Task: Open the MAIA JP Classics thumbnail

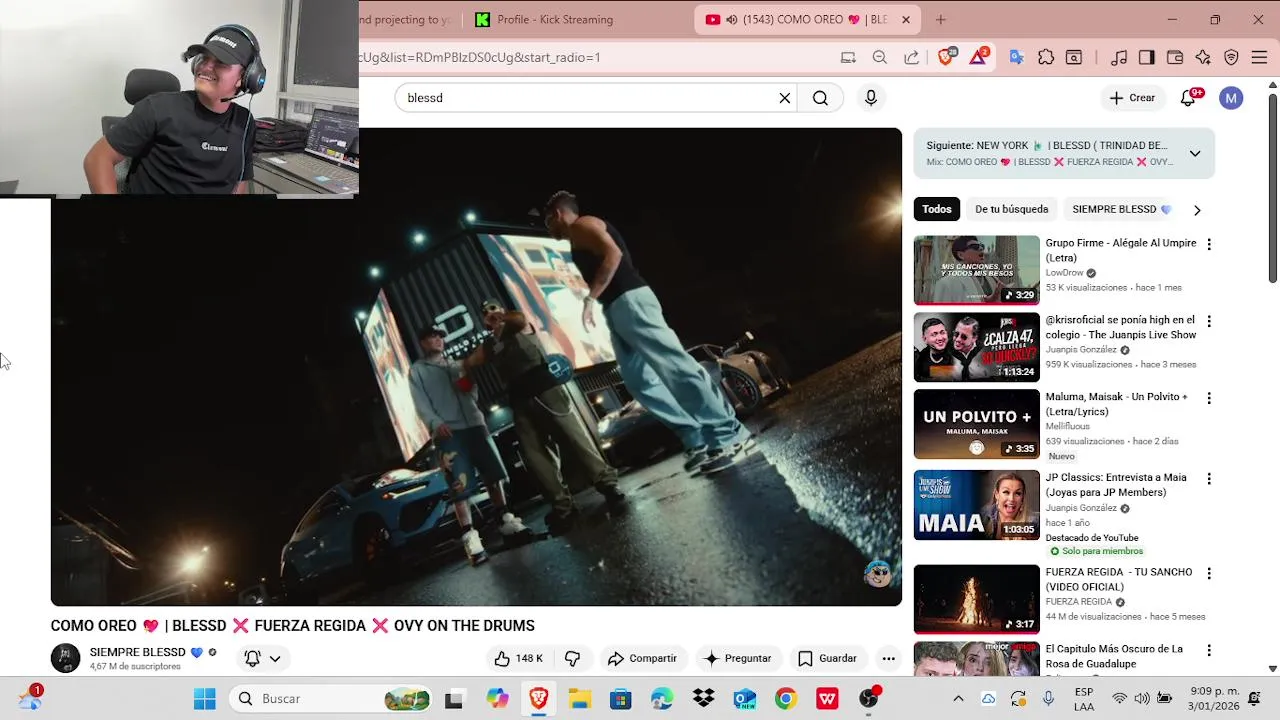Action: (x=977, y=505)
